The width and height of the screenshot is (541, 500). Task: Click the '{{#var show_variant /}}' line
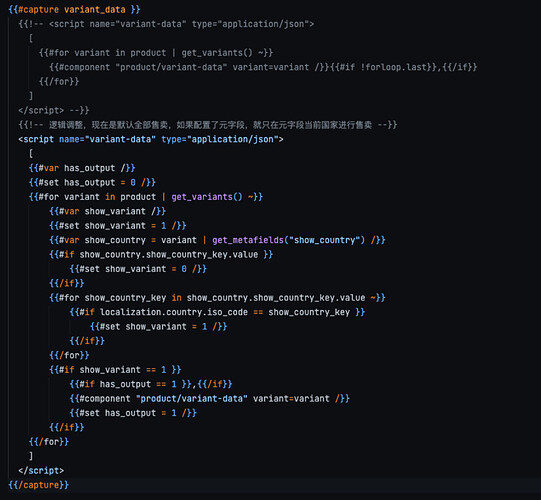tap(108, 211)
